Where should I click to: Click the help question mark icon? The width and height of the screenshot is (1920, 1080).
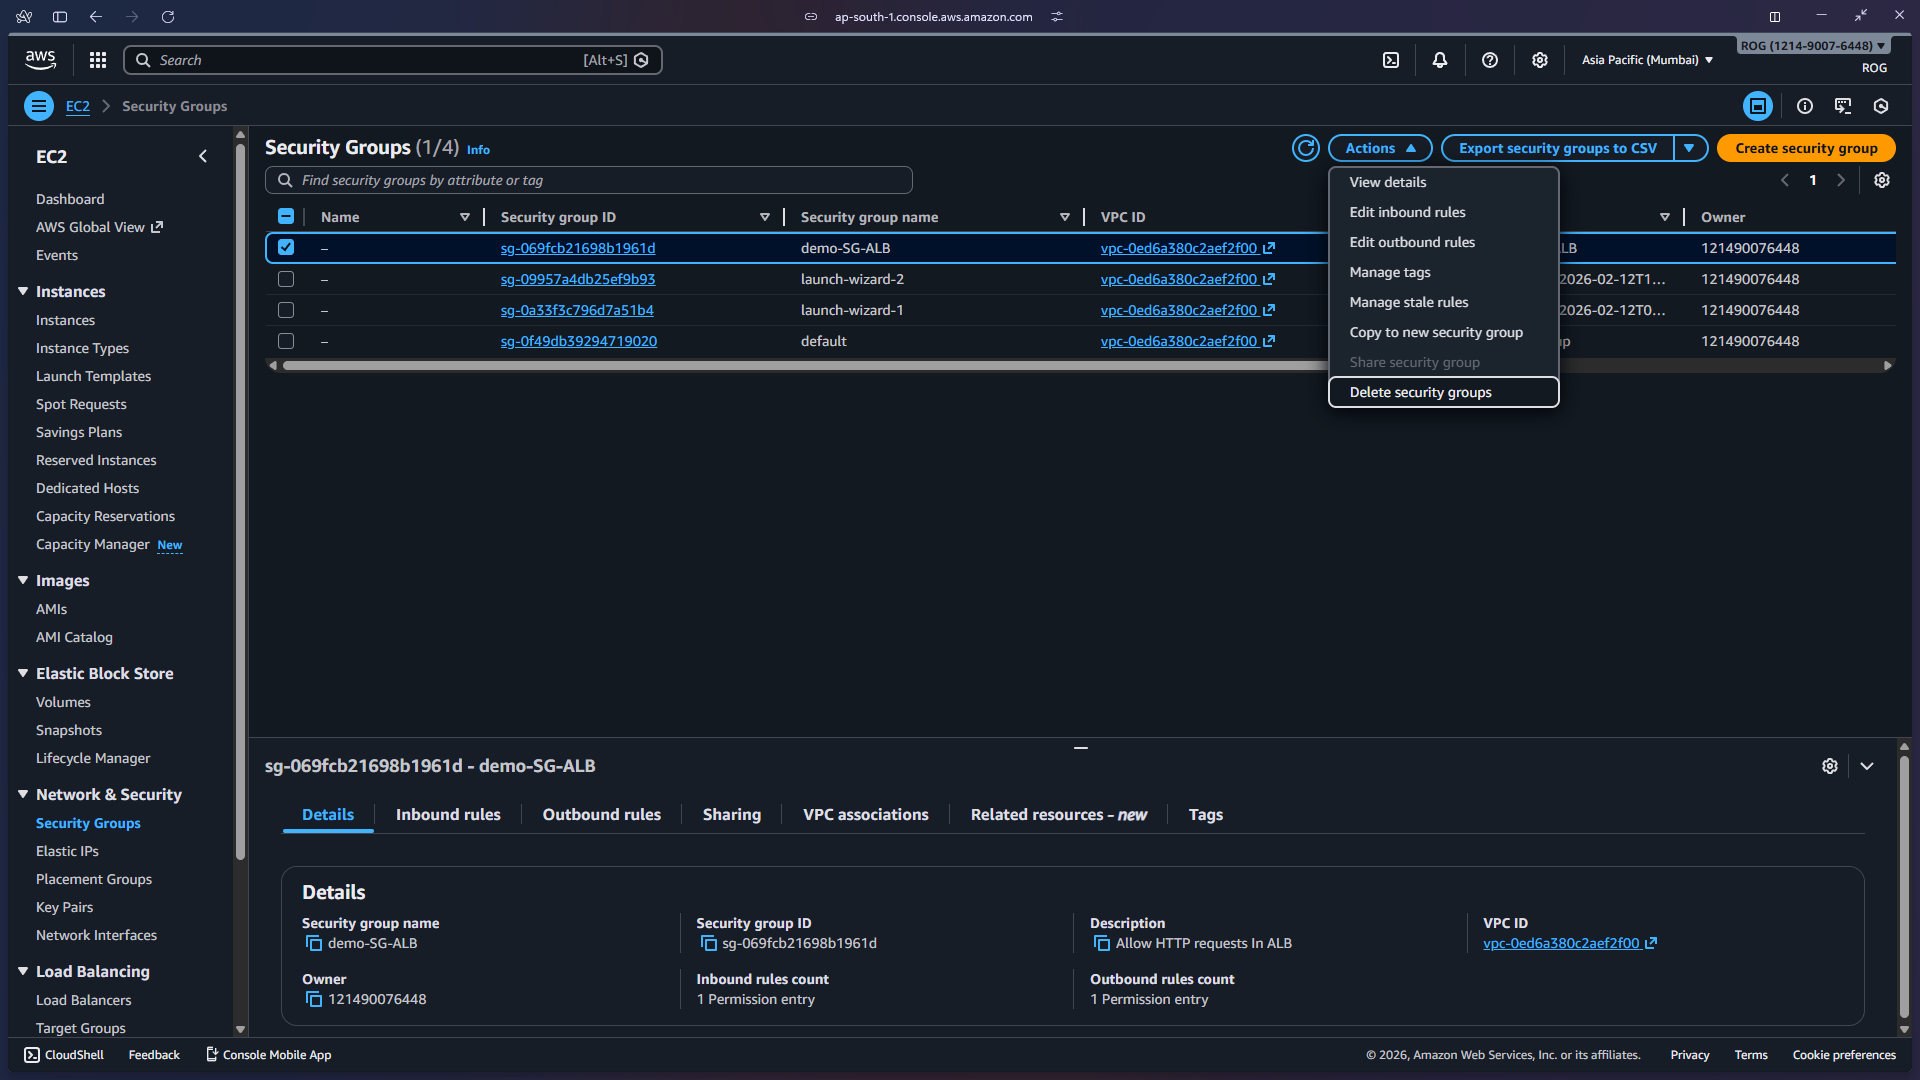click(x=1489, y=60)
